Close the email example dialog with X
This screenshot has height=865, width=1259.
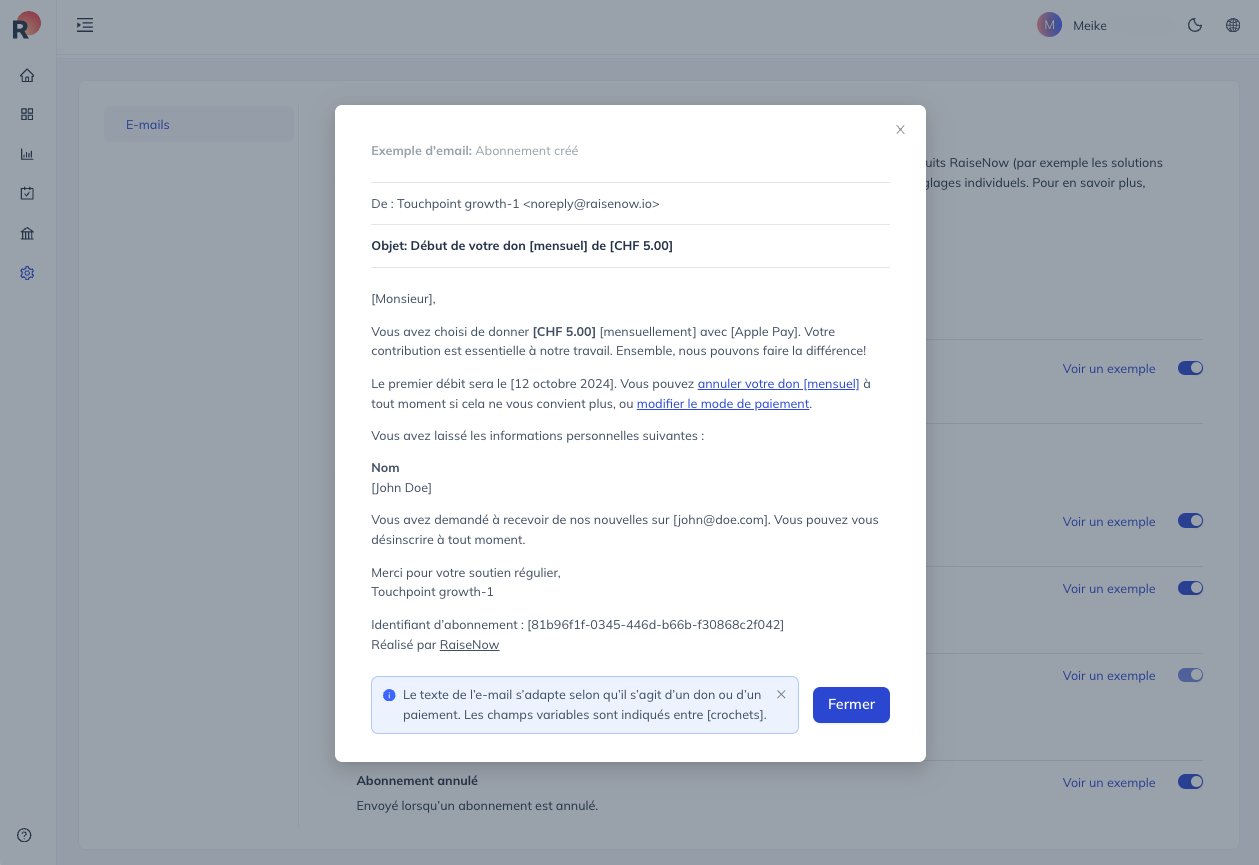pyautogui.click(x=900, y=130)
